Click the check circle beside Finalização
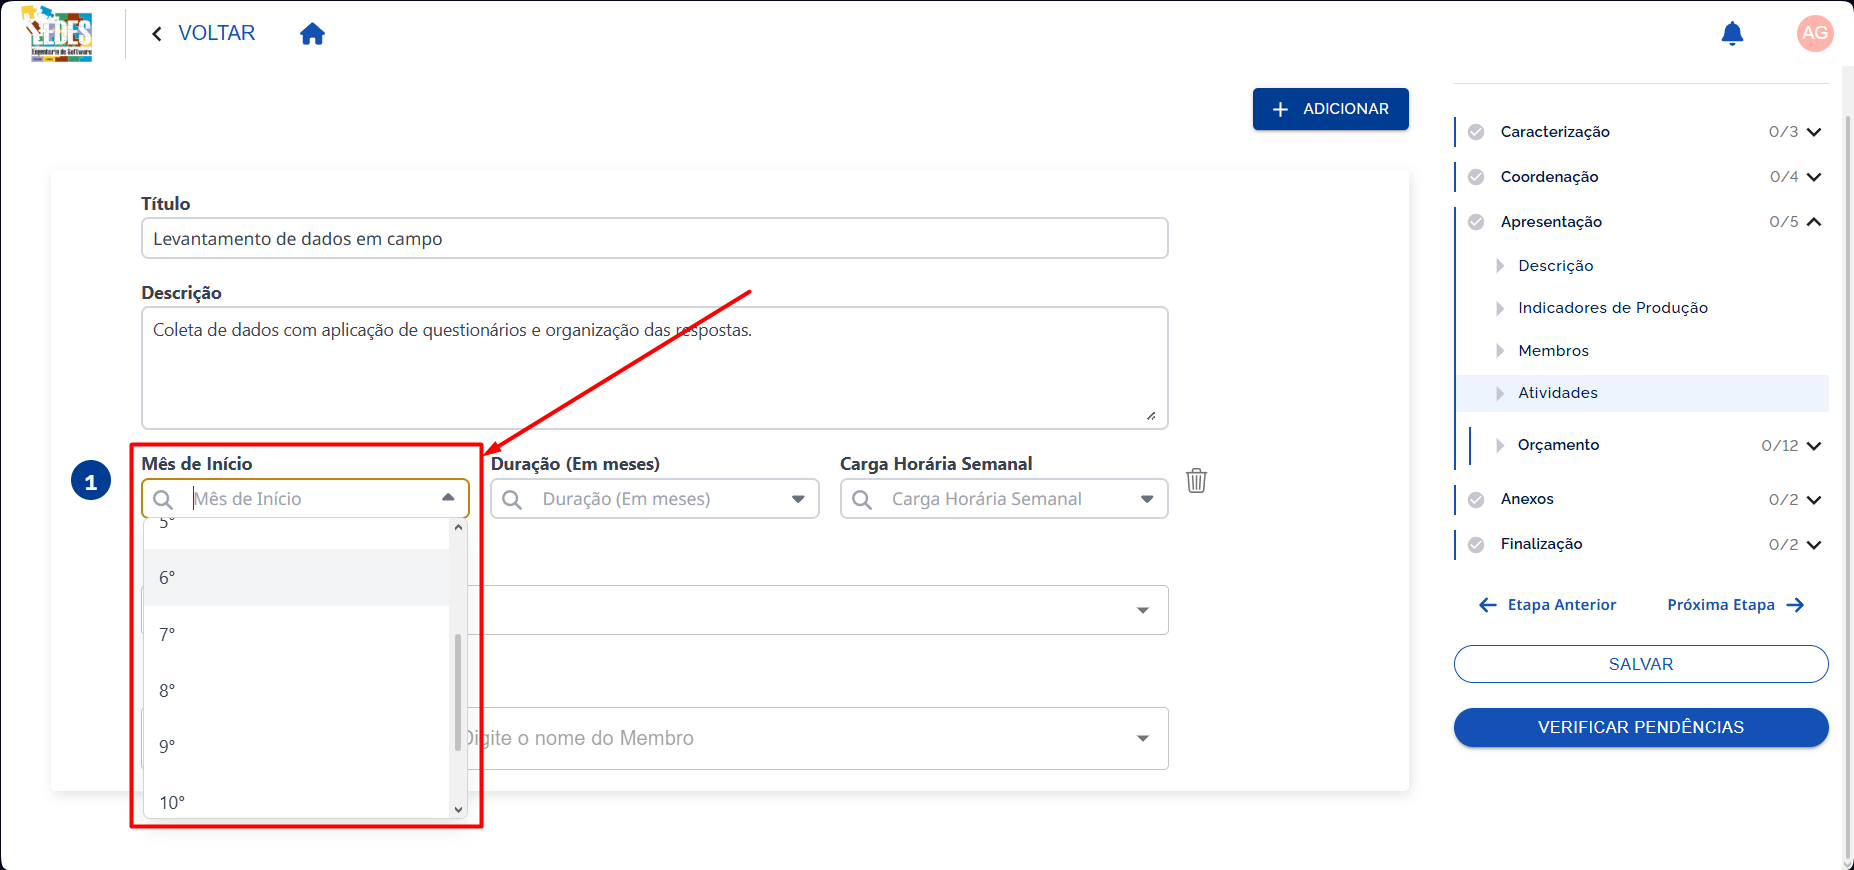Screen dimensions: 1854x870 pos(1476,545)
